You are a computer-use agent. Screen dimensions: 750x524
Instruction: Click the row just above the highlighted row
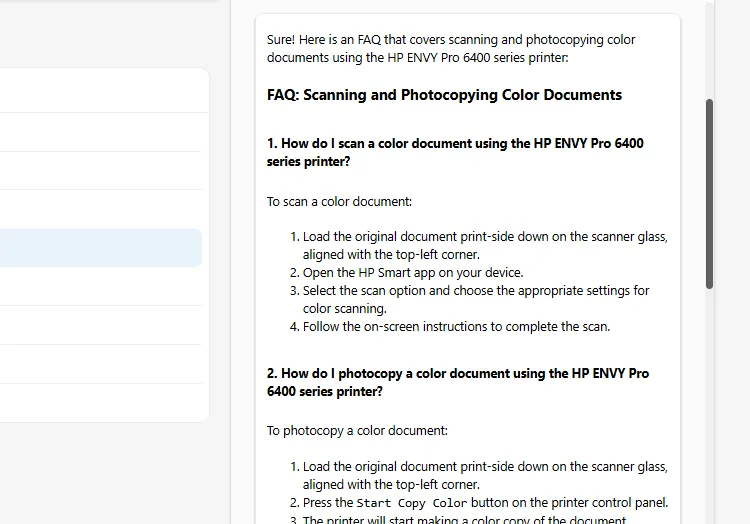[x=100, y=209]
